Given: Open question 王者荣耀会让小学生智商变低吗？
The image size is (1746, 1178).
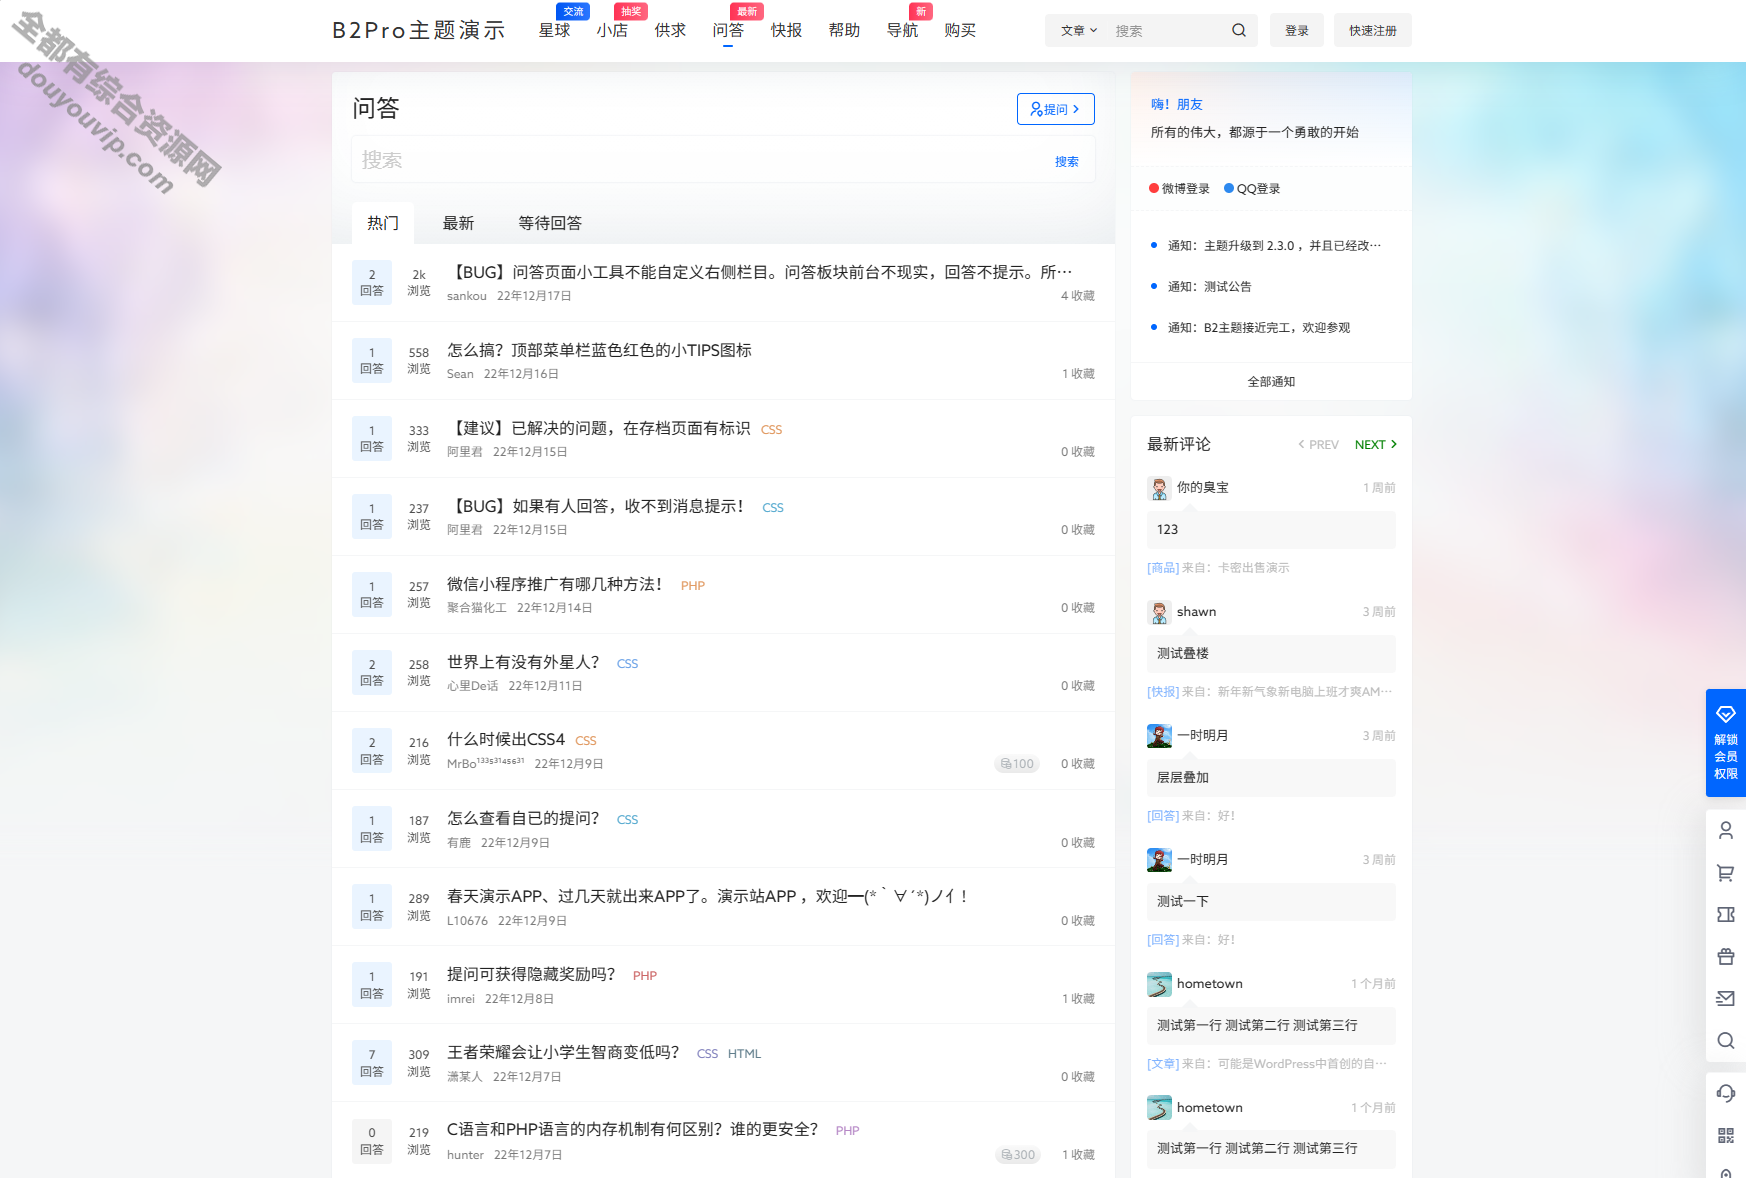Looking at the screenshot, I should (563, 1052).
